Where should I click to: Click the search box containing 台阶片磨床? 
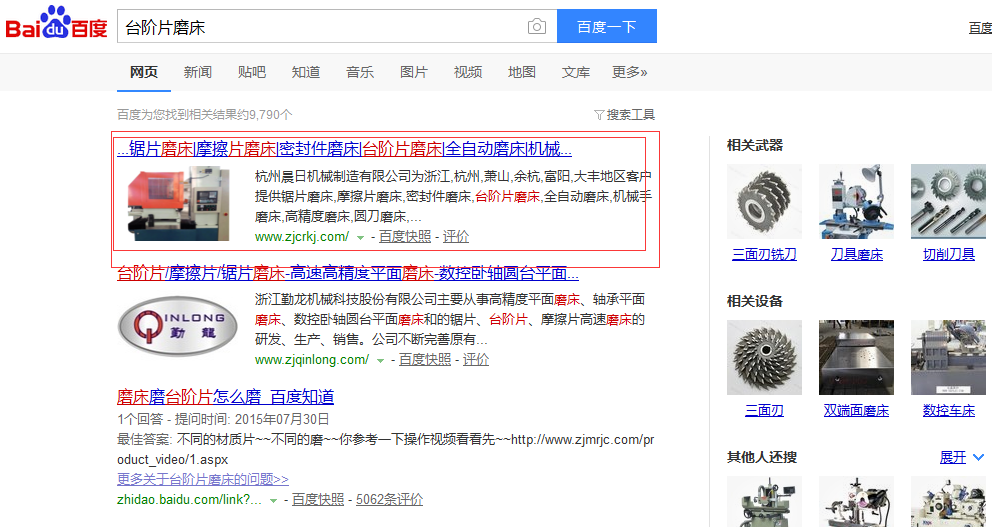[320, 27]
